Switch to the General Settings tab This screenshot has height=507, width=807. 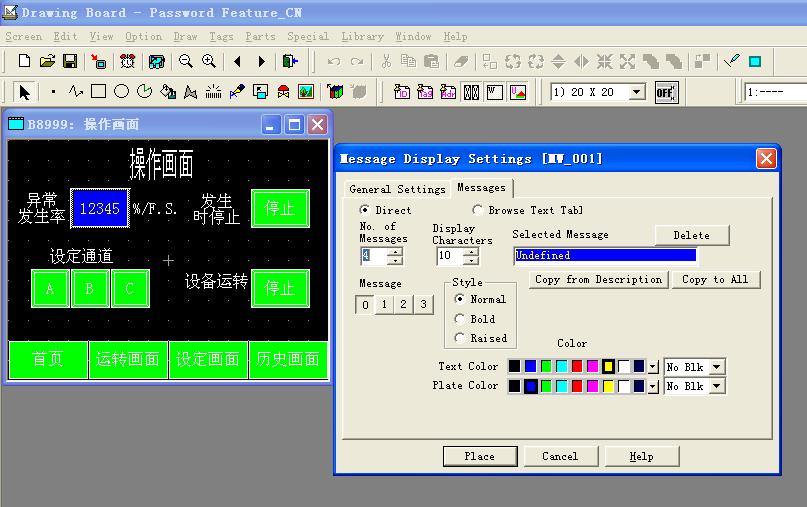tap(397, 189)
